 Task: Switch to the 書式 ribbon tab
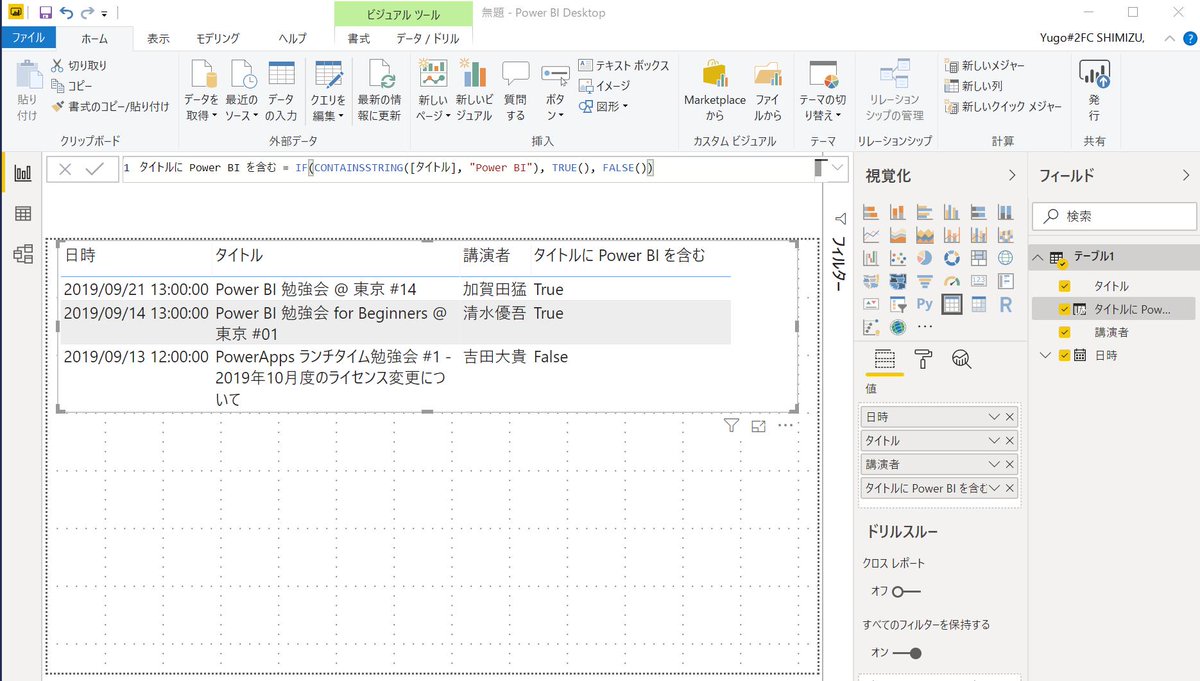359,38
